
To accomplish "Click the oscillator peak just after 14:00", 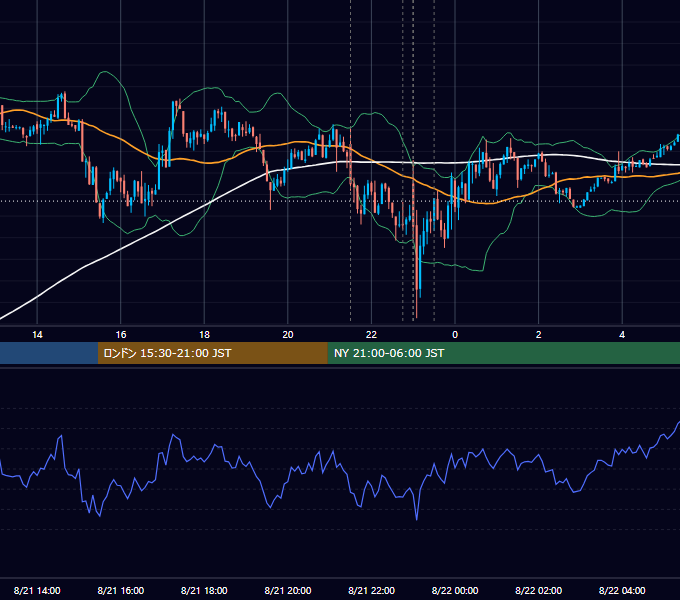I will click(x=60, y=437).
